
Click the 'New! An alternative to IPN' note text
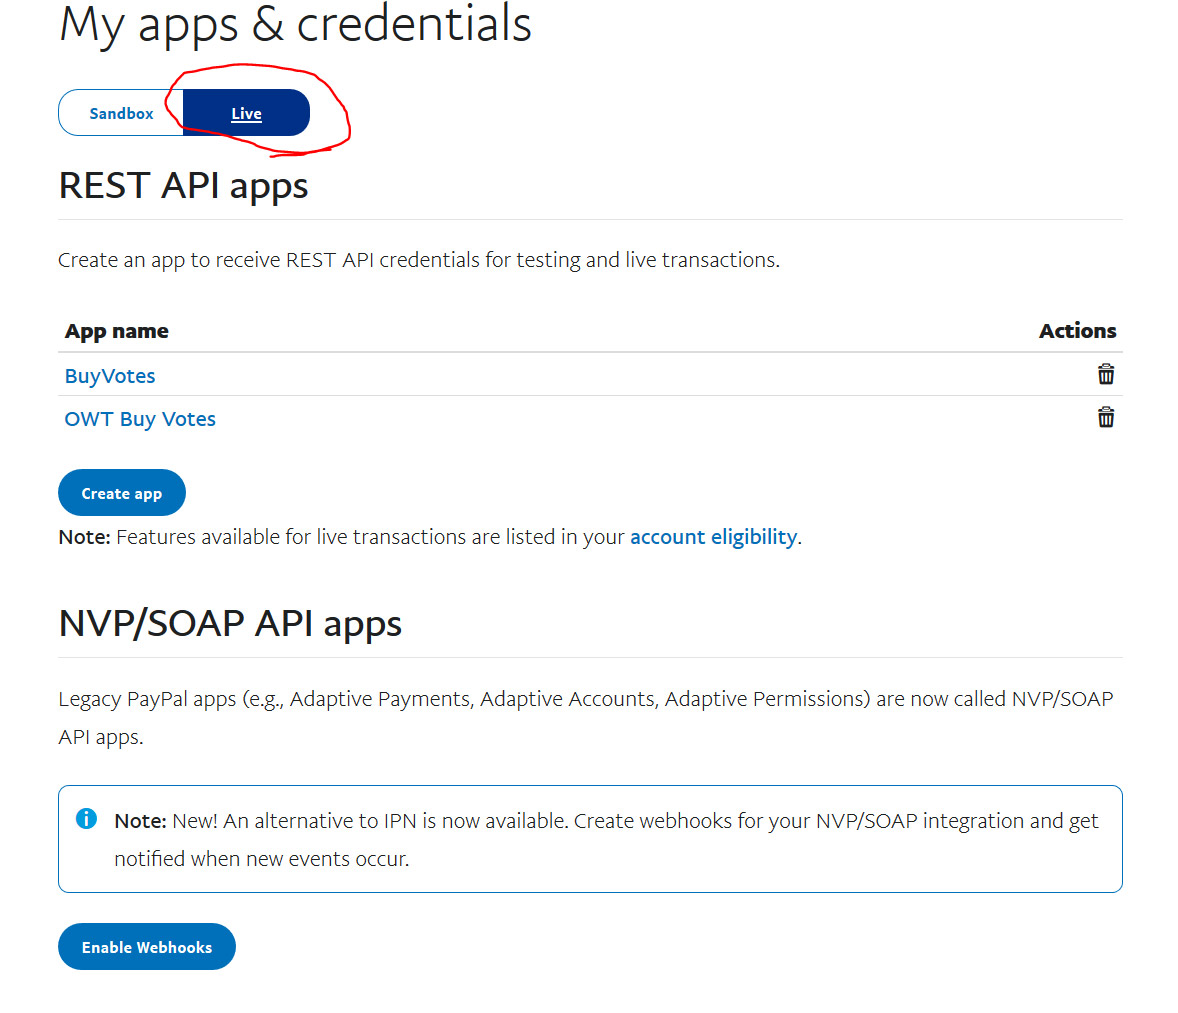[x=606, y=839]
